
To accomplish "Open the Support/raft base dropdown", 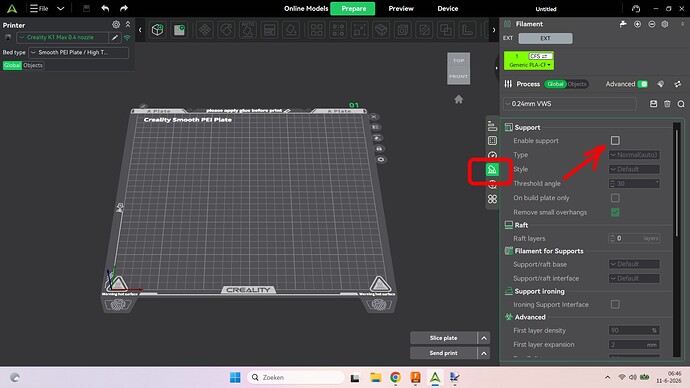I will (x=634, y=264).
